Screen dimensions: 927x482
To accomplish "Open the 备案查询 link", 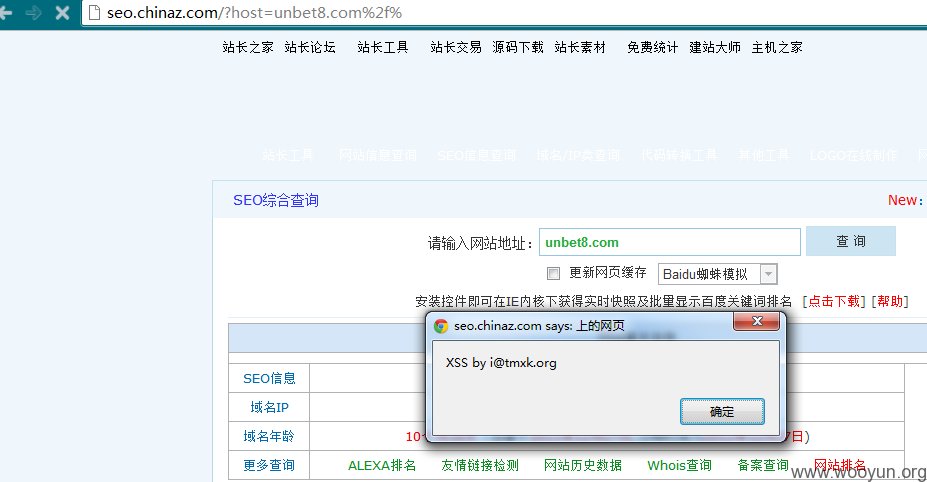I will [x=763, y=465].
